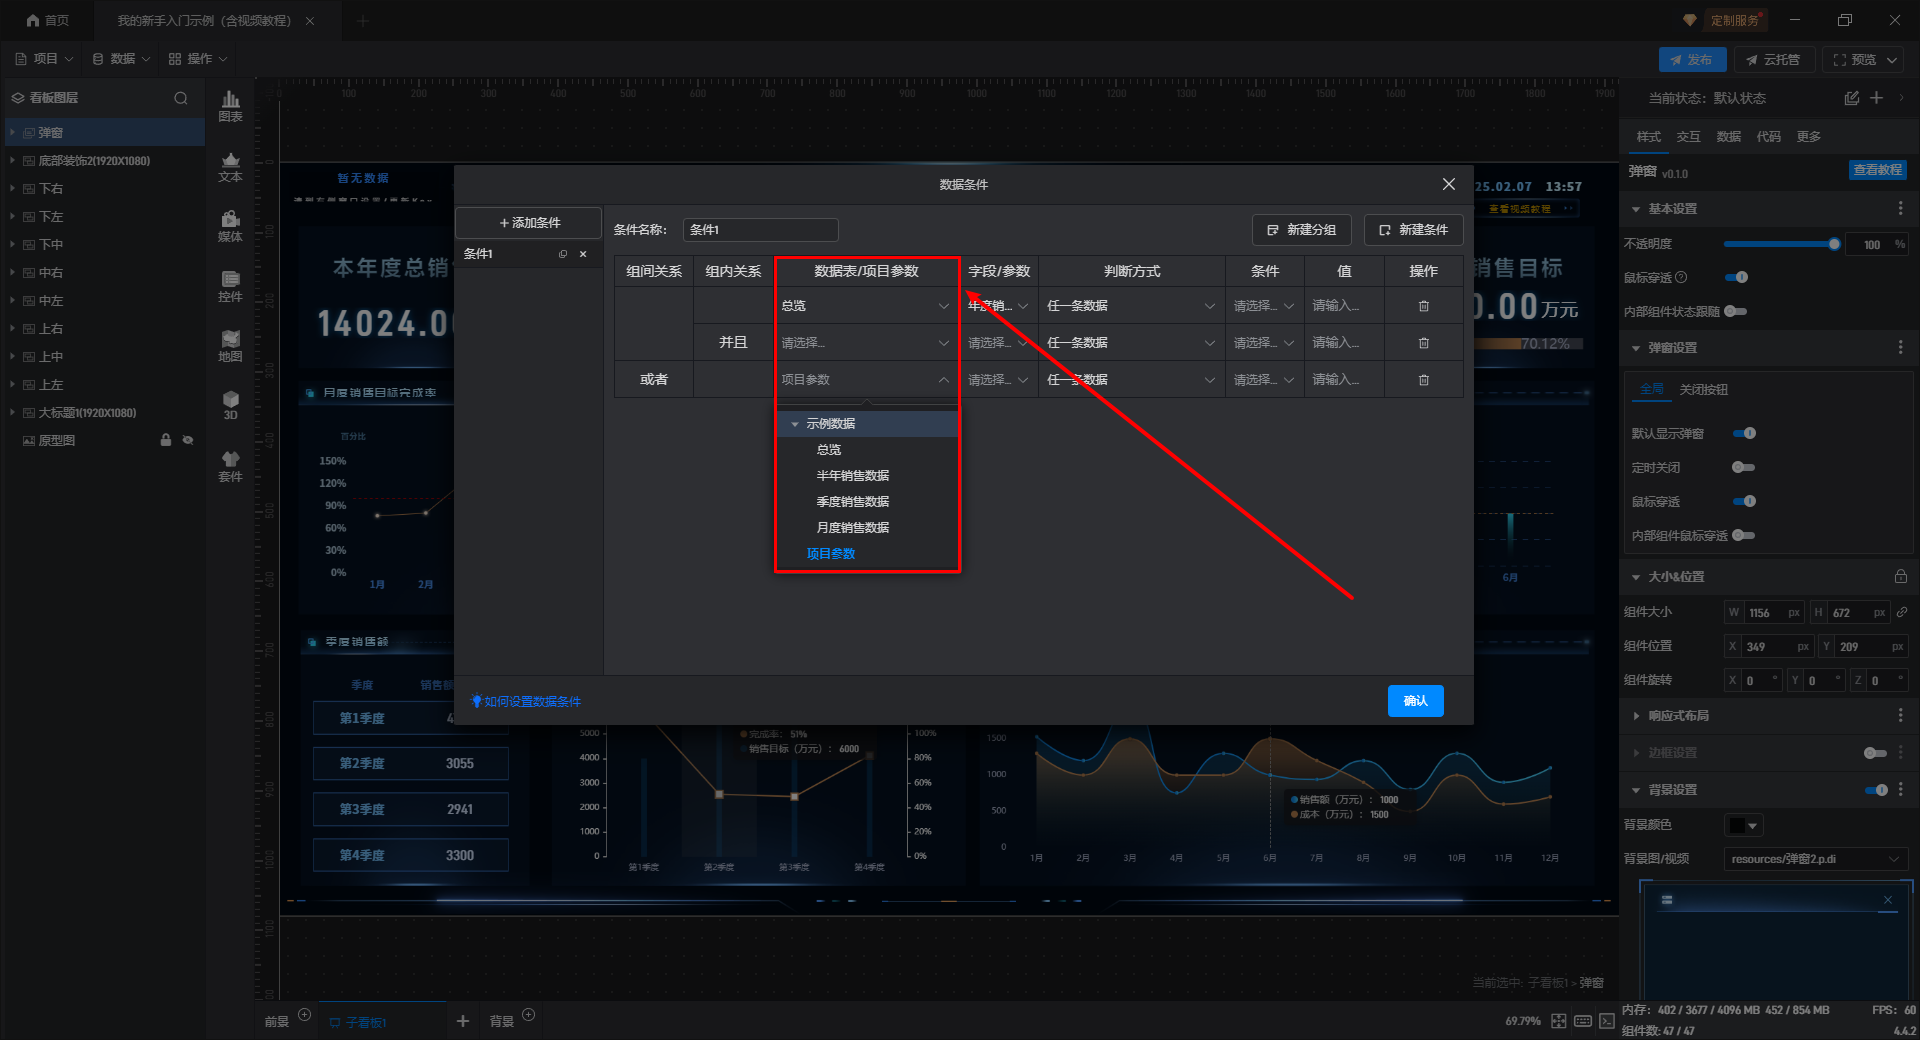Open the console icon in status bar
Screen dimensions: 1920x1040
(1607, 1021)
